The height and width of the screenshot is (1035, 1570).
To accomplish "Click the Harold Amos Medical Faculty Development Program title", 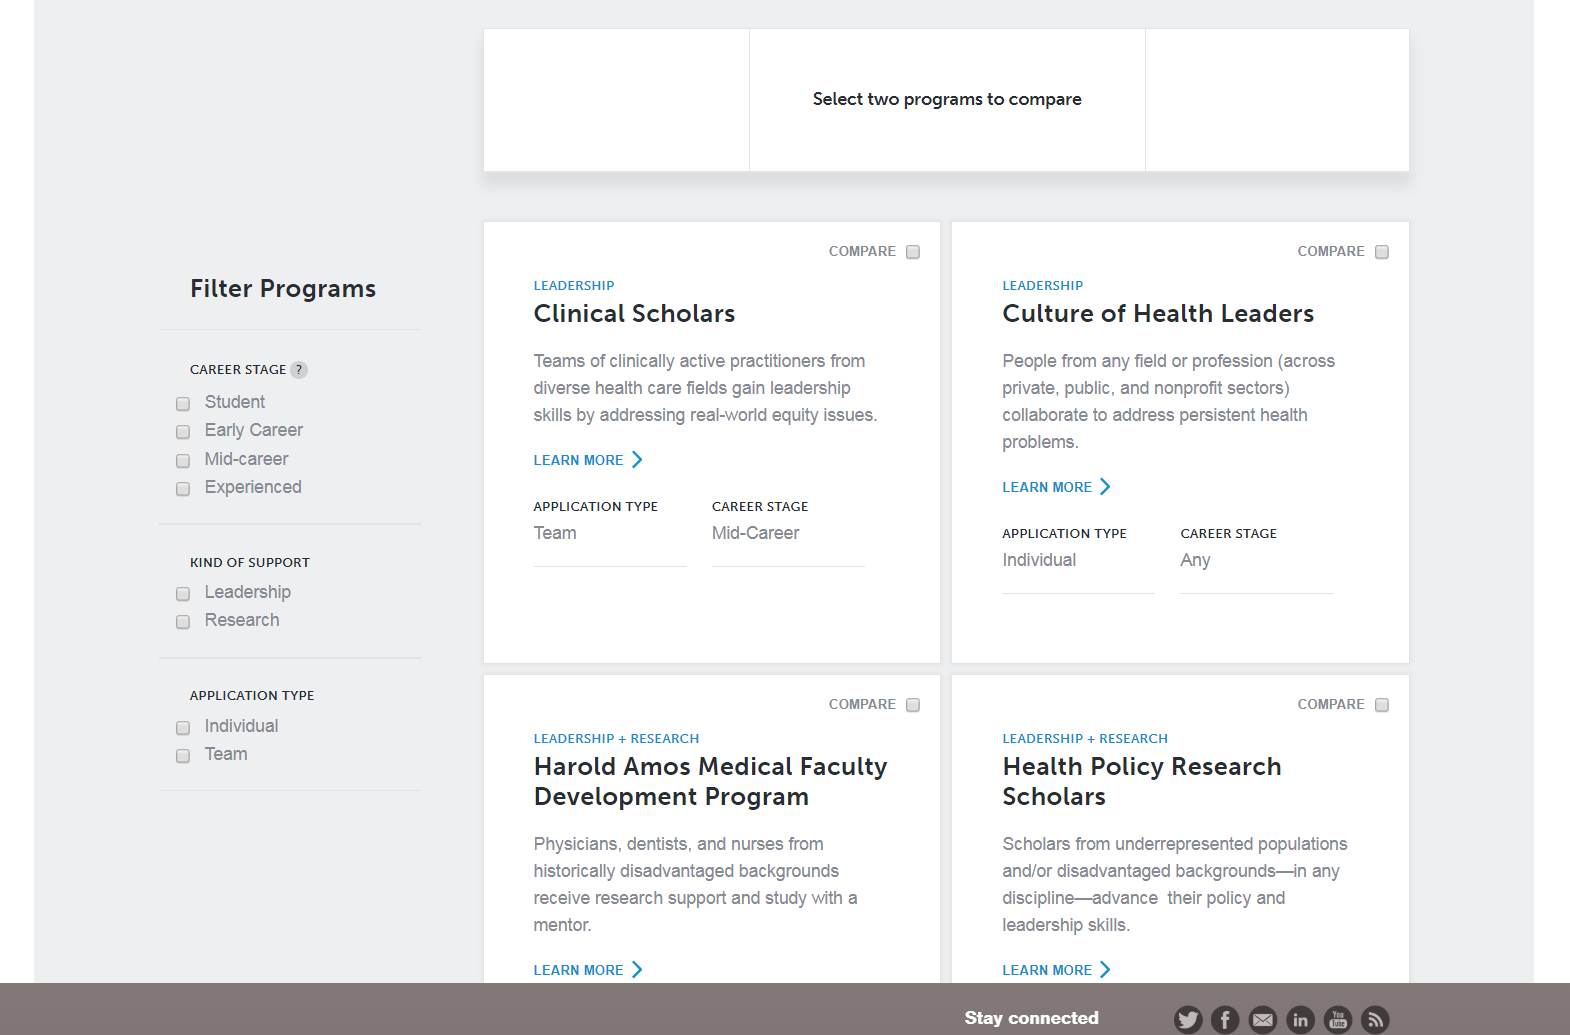I will click(x=710, y=782).
